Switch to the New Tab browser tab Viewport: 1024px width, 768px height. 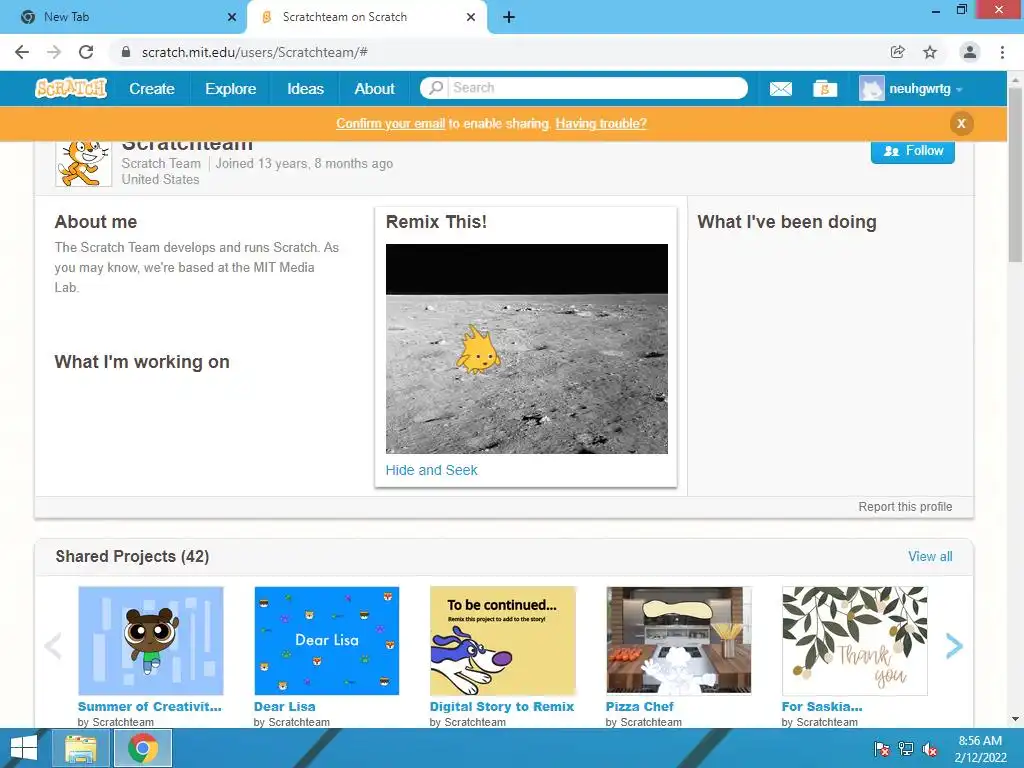[123, 17]
